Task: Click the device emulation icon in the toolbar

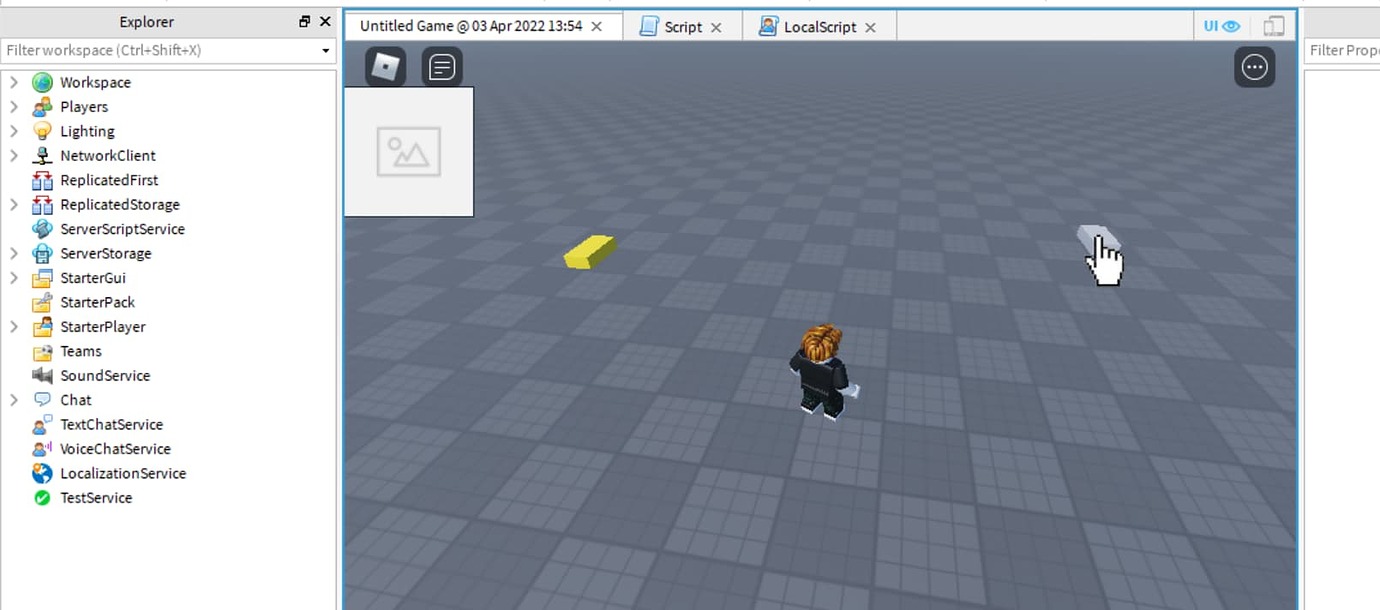Action: [1272, 25]
